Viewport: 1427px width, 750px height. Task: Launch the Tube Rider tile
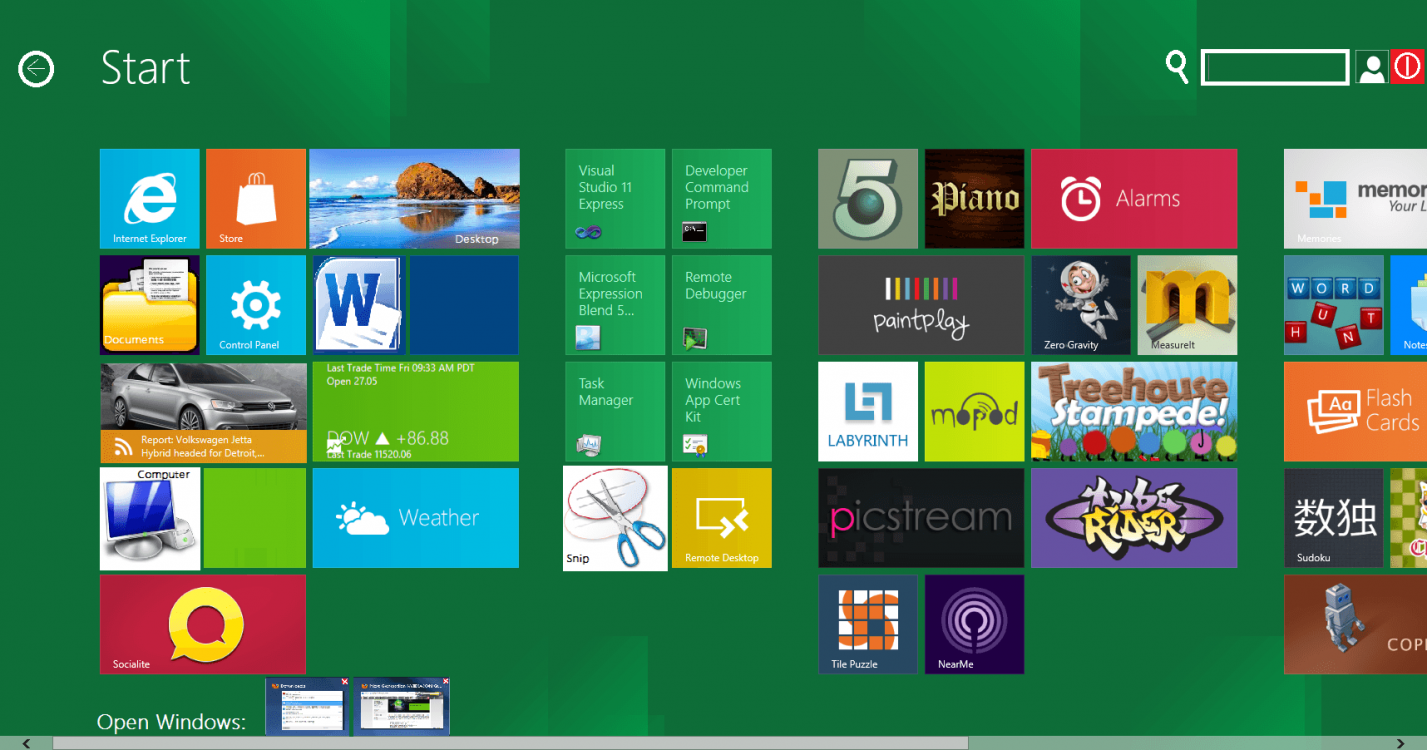1134,518
